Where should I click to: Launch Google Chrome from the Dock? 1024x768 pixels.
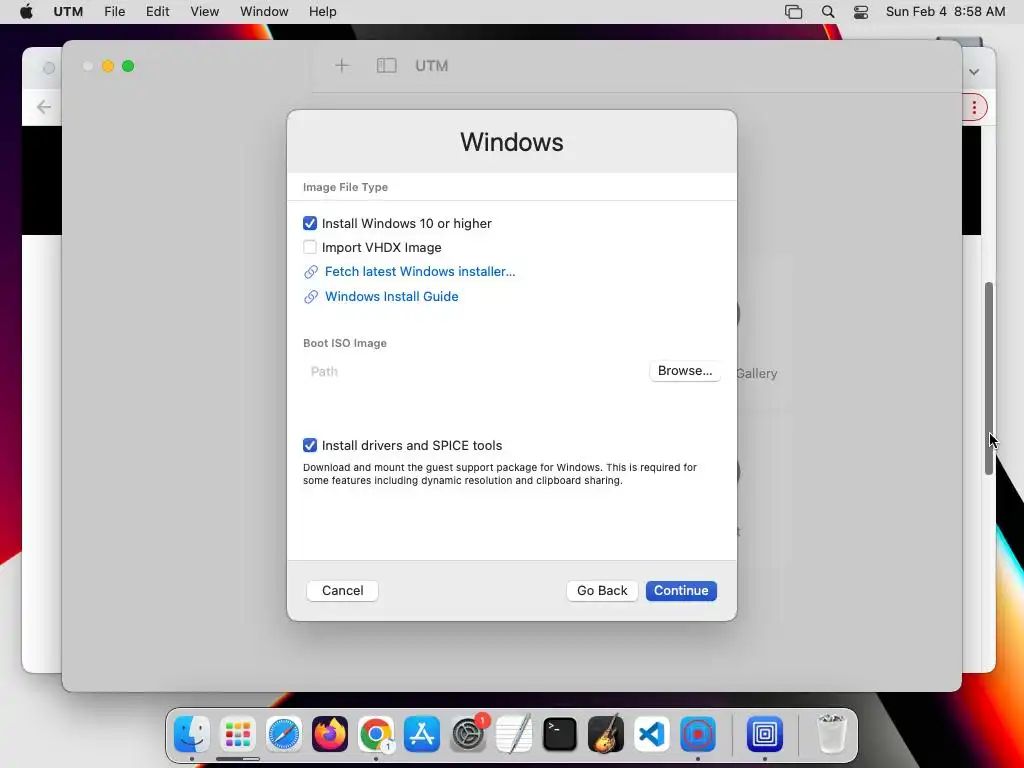click(x=376, y=734)
